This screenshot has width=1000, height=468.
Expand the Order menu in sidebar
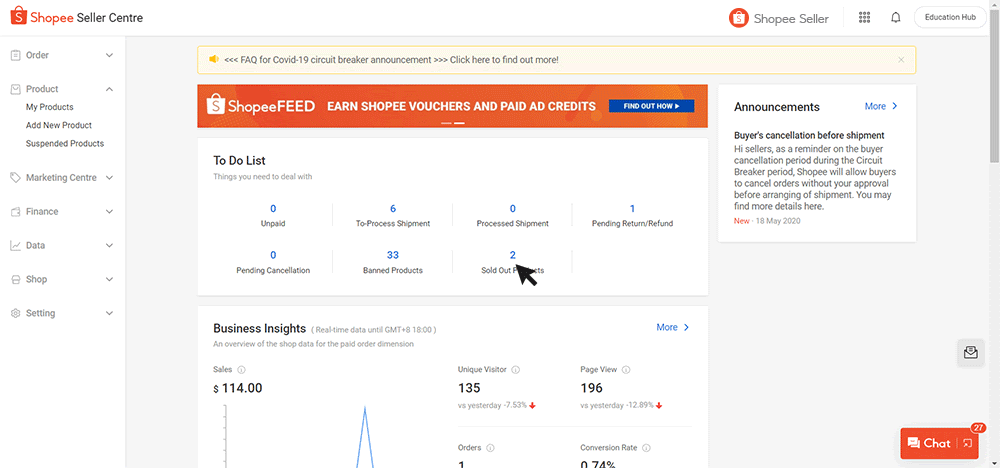(x=62, y=55)
